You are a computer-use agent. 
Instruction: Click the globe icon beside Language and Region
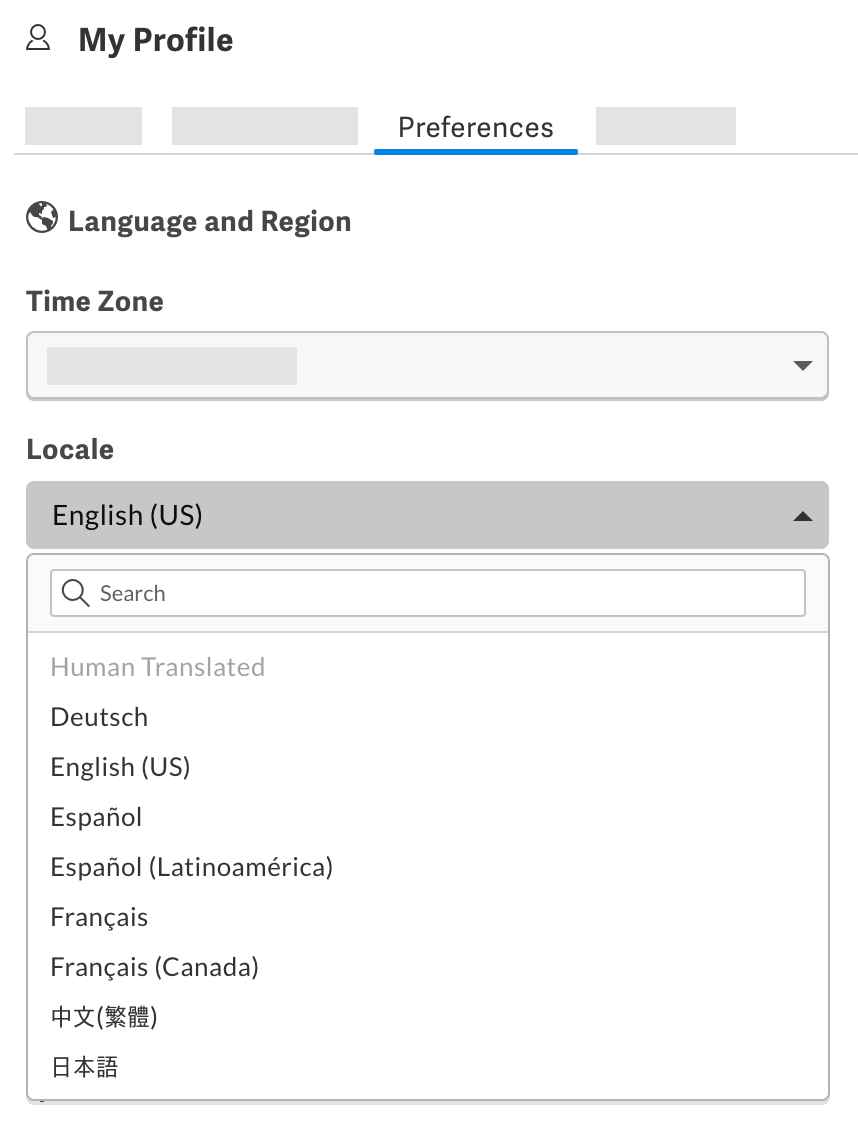(41, 218)
